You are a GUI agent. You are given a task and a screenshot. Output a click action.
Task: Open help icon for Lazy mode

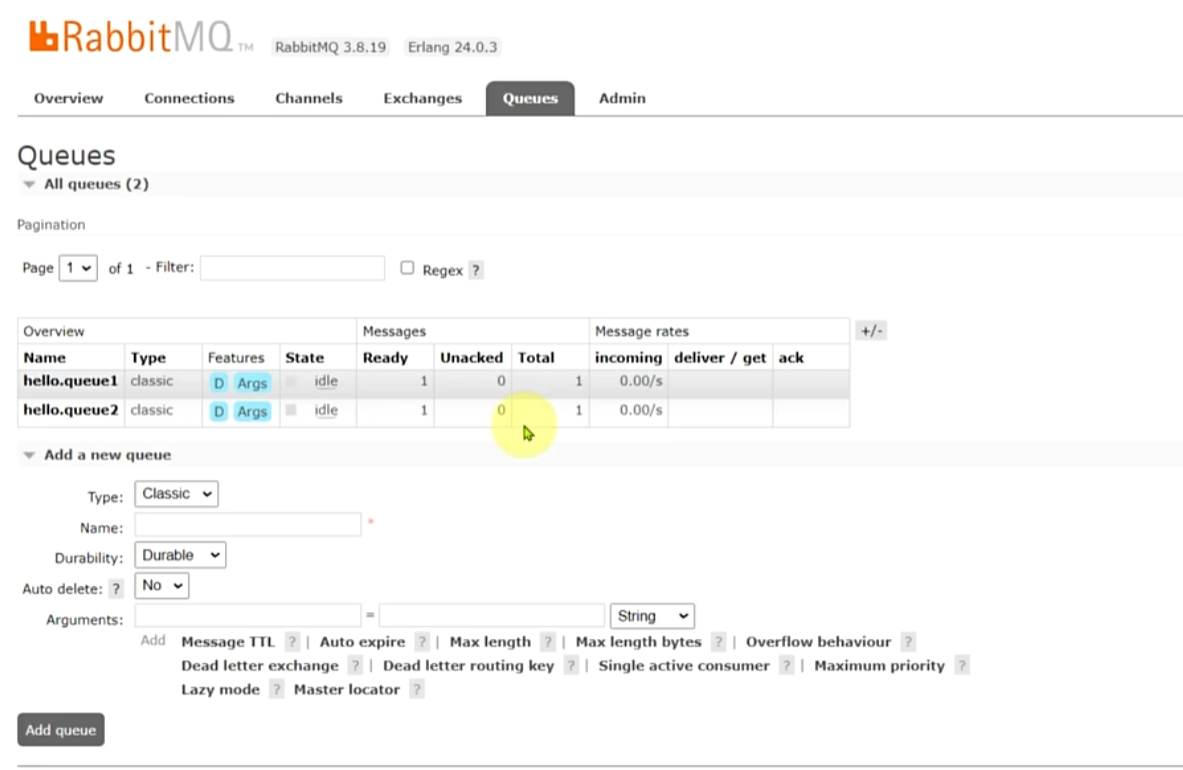coord(277,689)
